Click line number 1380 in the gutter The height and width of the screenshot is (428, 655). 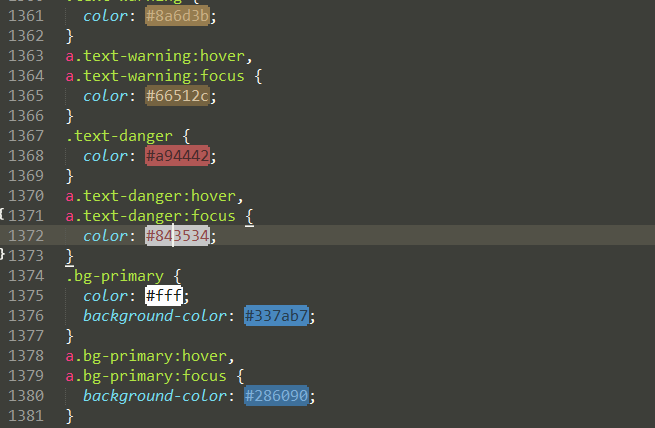tap(24, 396)
